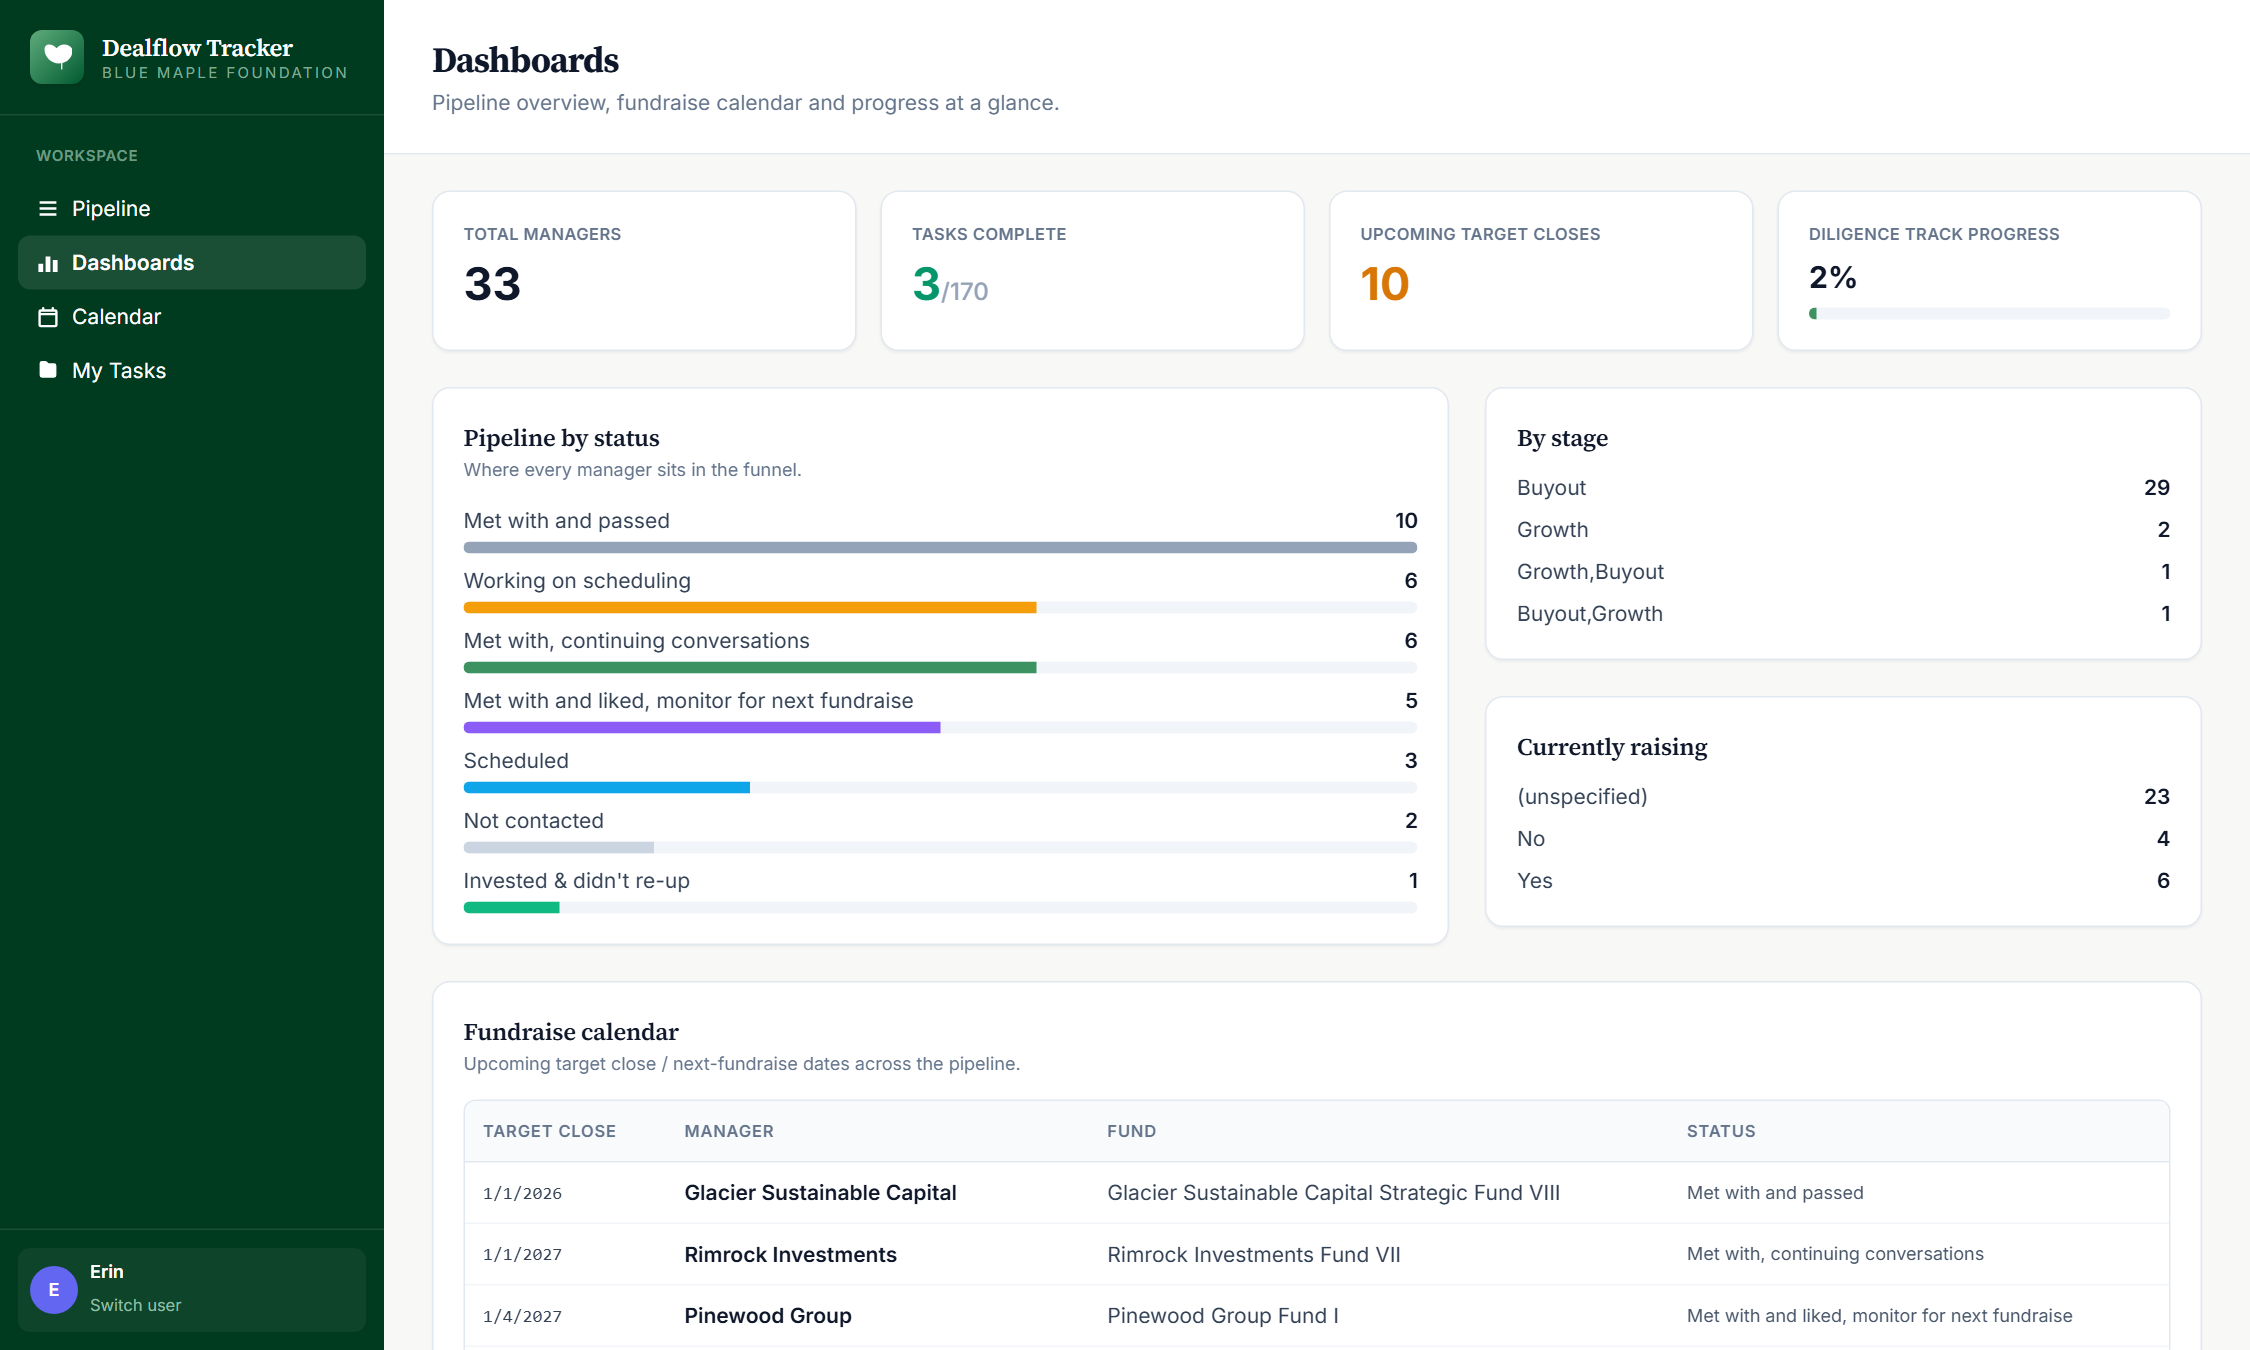Click the My Tasks folder icon

click(47, 370)
